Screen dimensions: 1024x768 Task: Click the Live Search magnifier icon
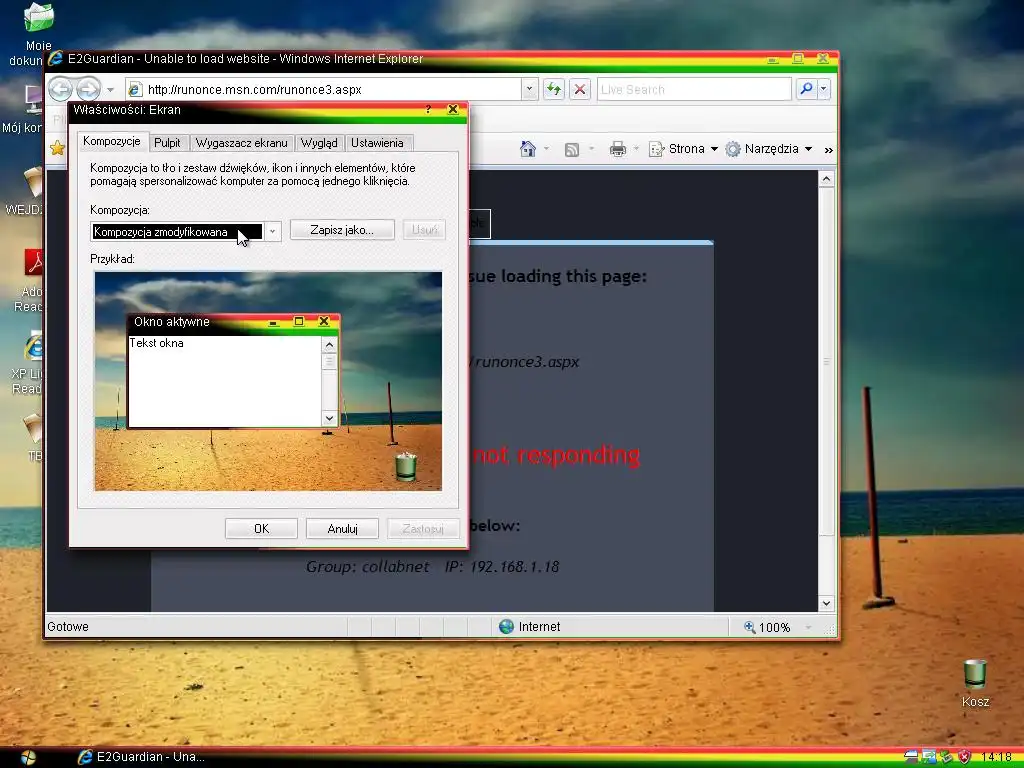(x=807, y=89)
